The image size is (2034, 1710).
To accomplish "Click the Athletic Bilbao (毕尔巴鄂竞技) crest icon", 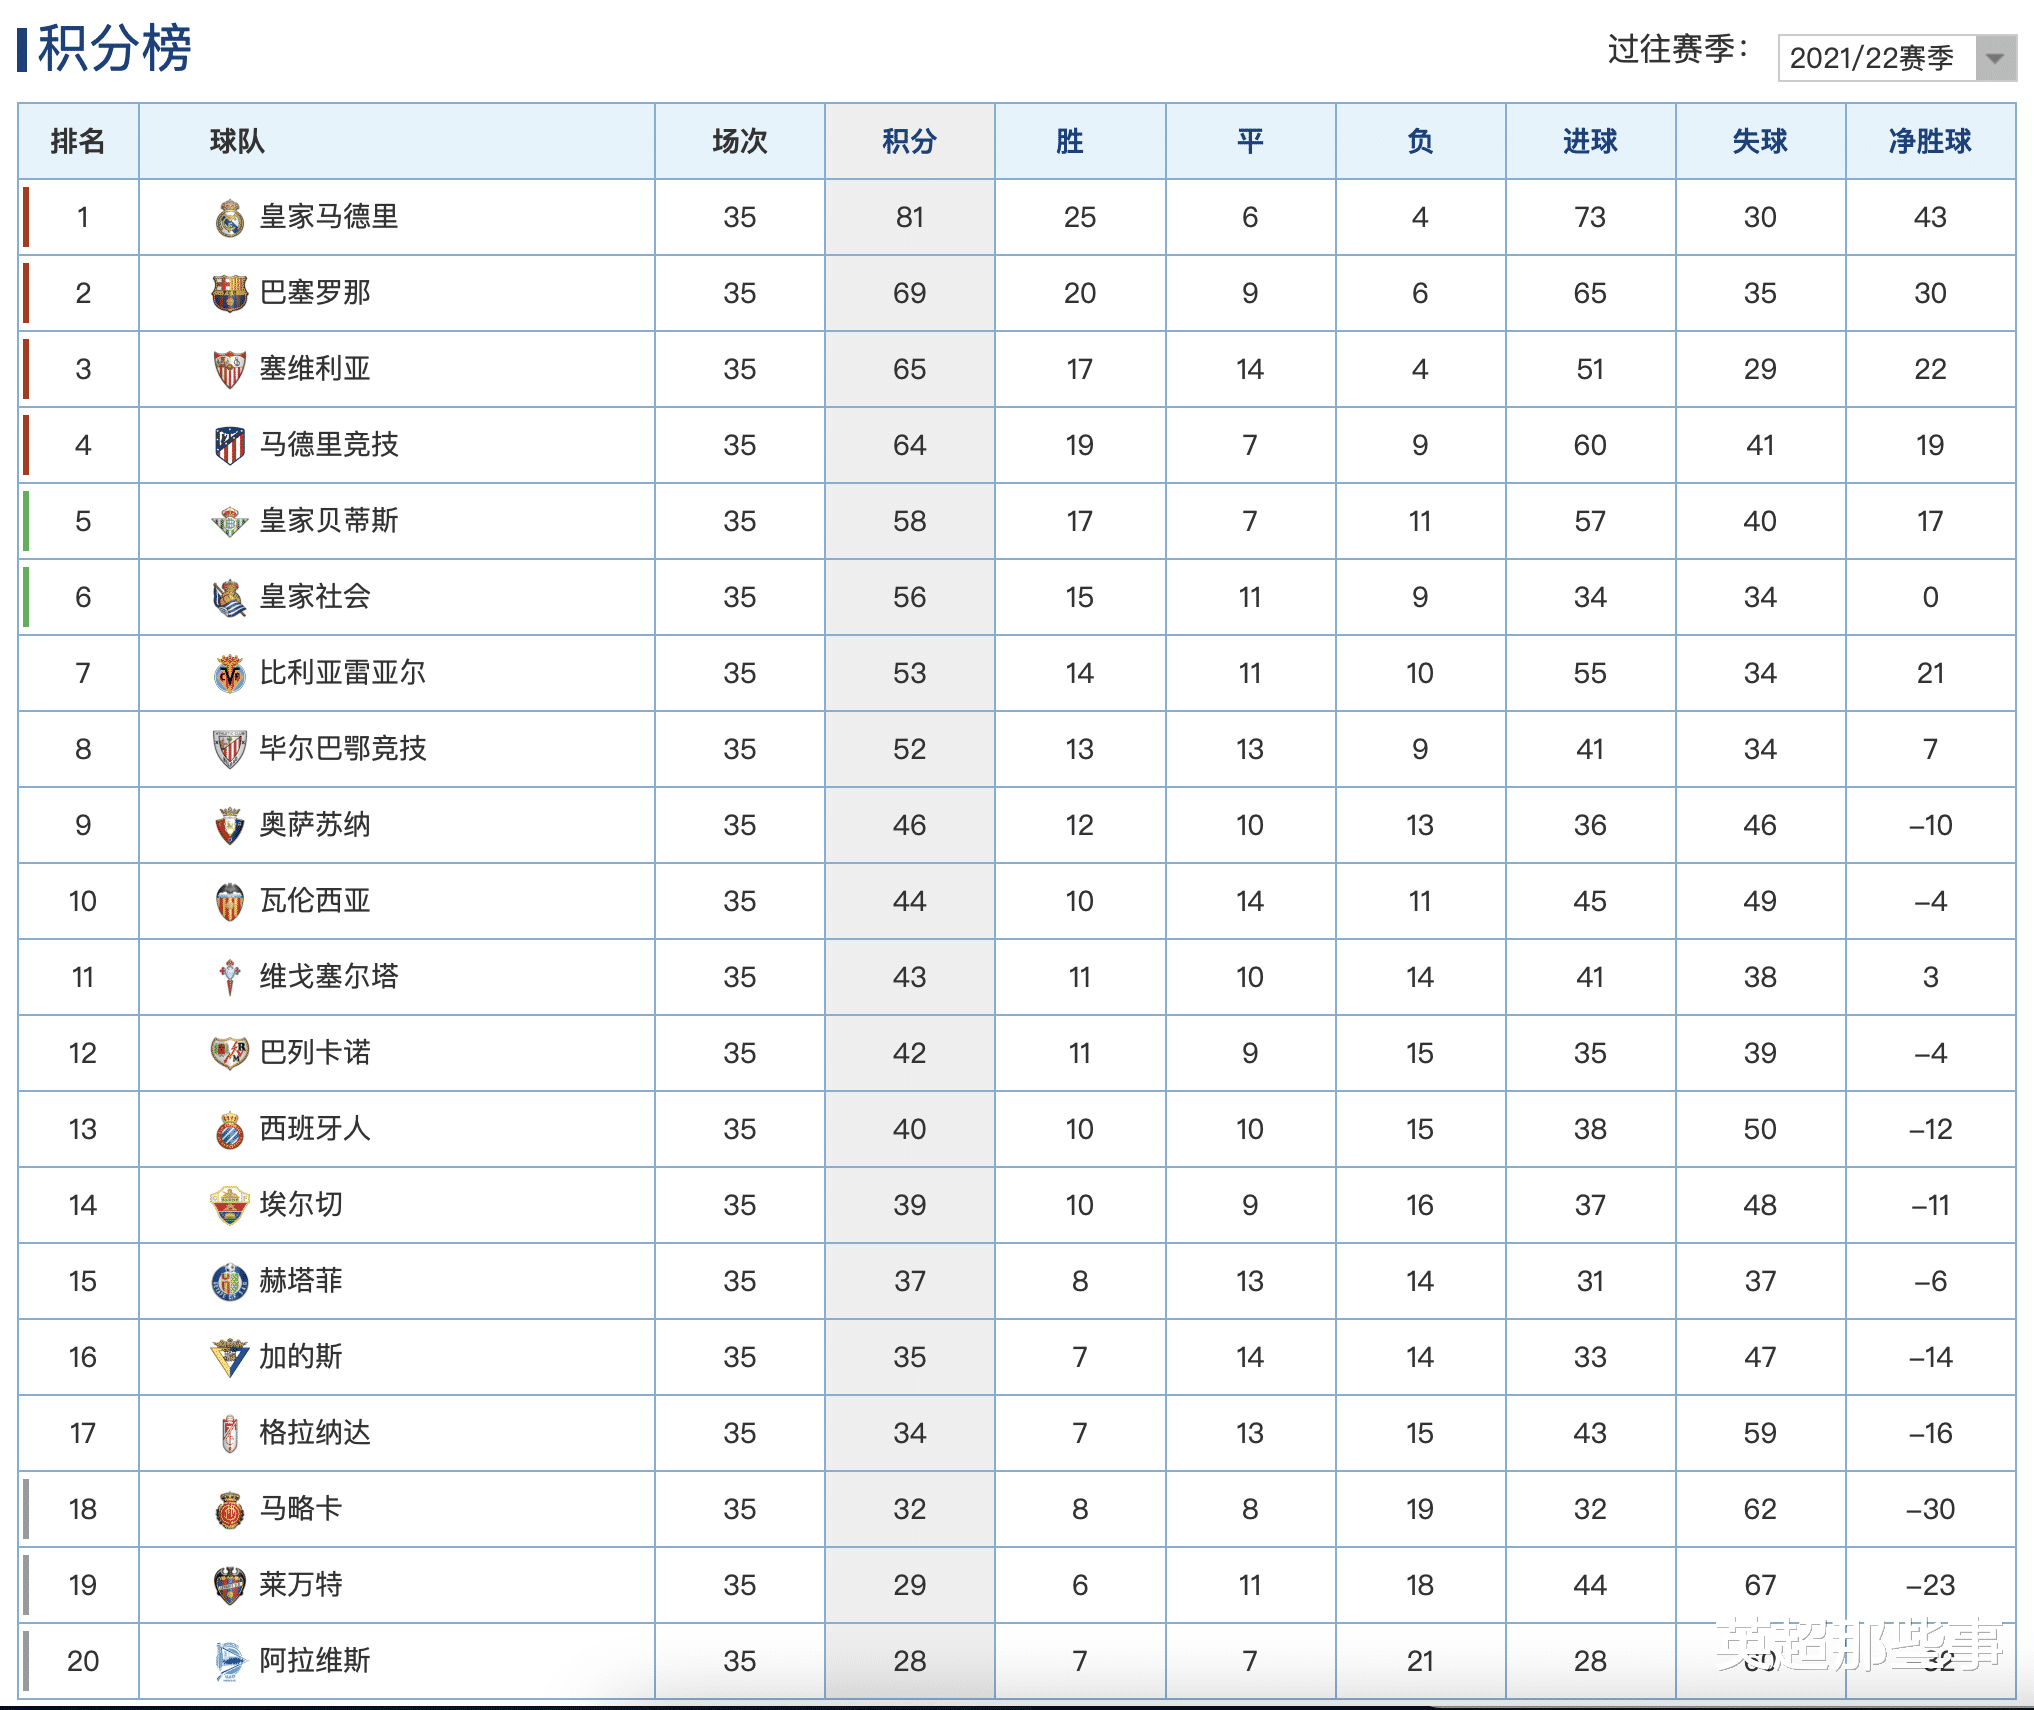I will click(230, 750).
